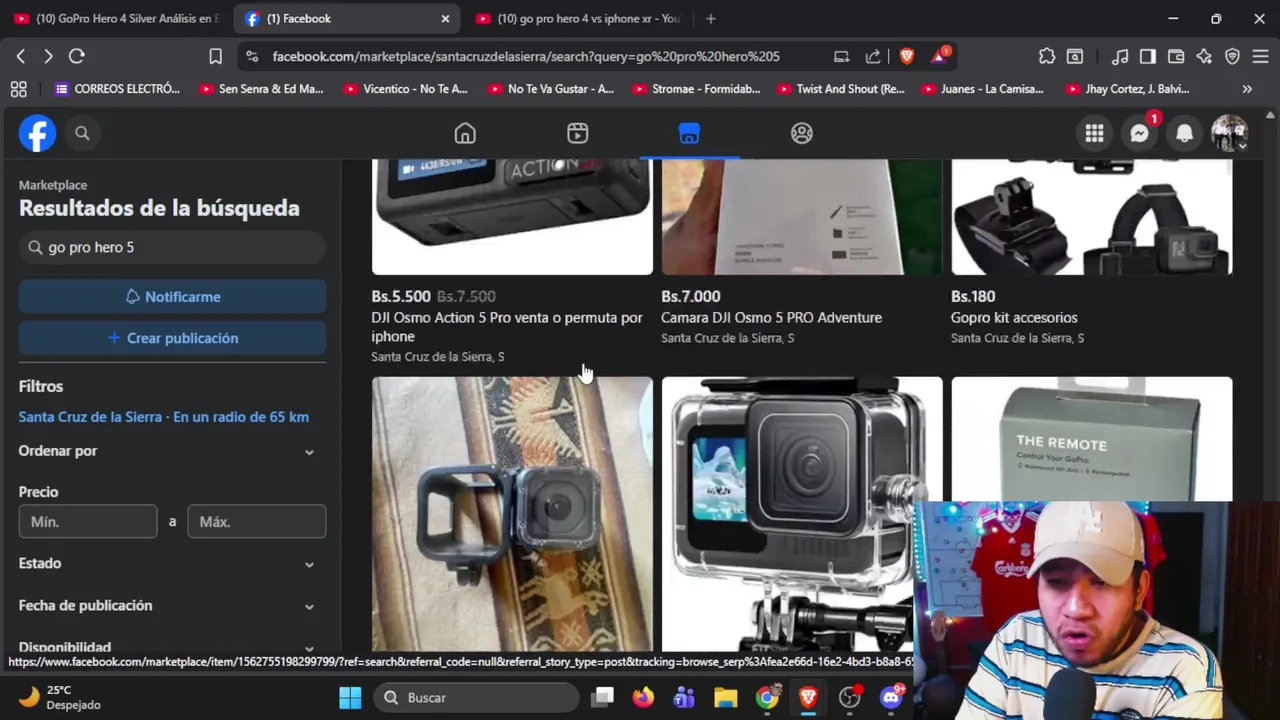Go back to previous page
Image resolution: width=1280 pixels, height=720 pixels.
click(20, 56)
